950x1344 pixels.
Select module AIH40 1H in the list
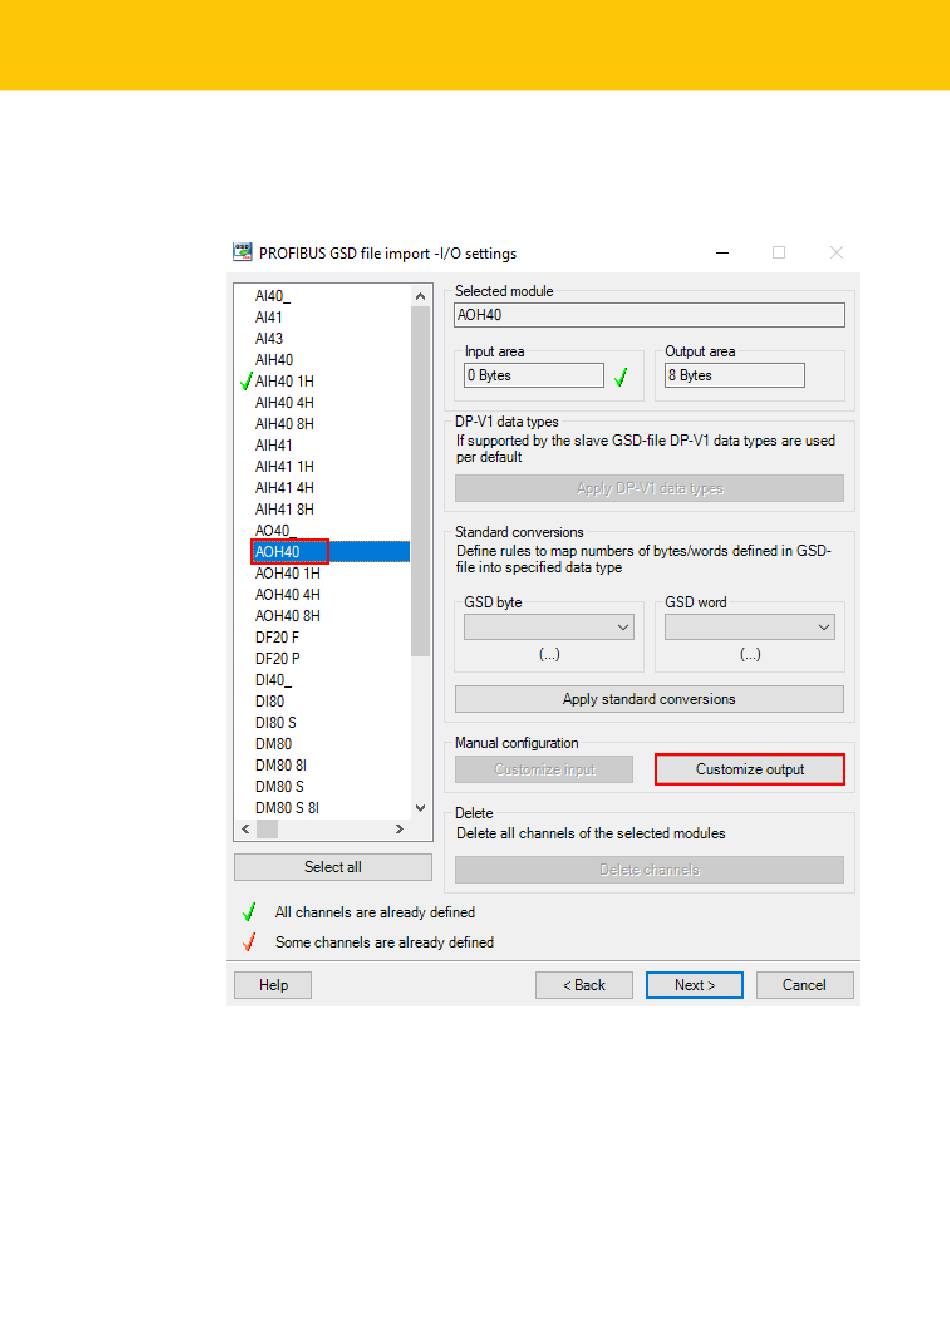tap(284, 381)
